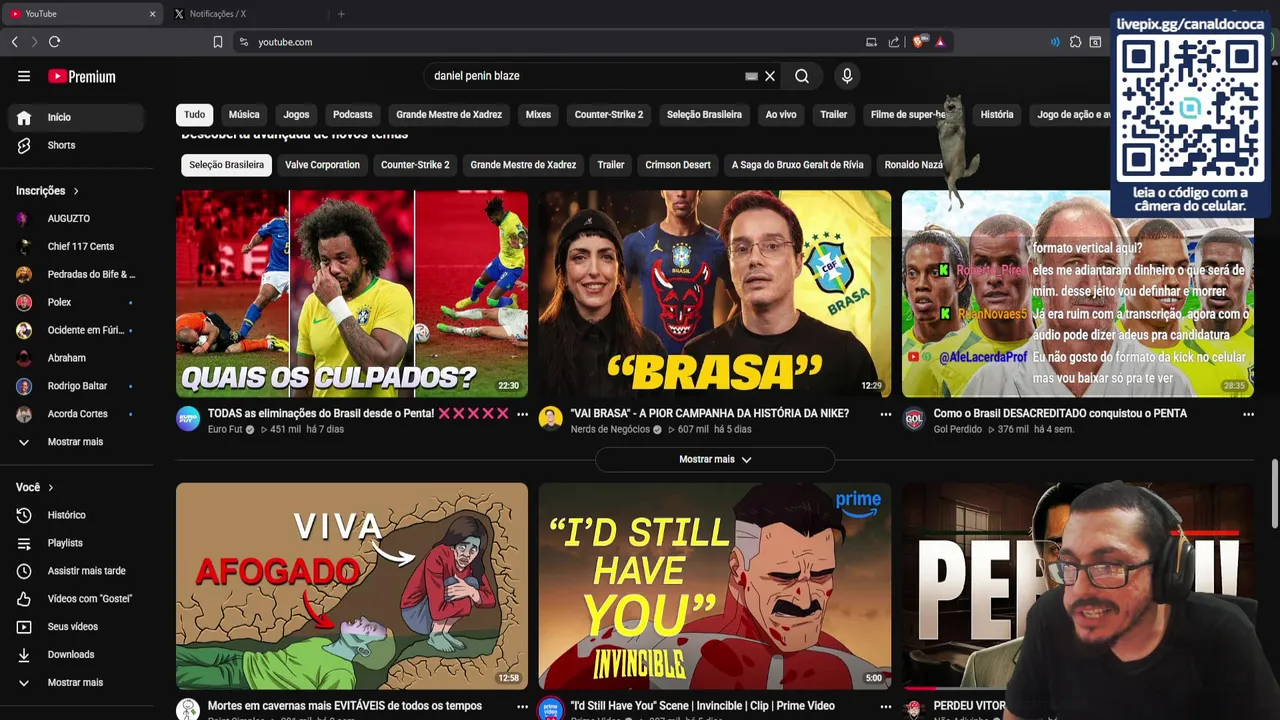The image size is (1280, 720).
Task: Go back with the browser back arrow
Action: tap(15, 42)
